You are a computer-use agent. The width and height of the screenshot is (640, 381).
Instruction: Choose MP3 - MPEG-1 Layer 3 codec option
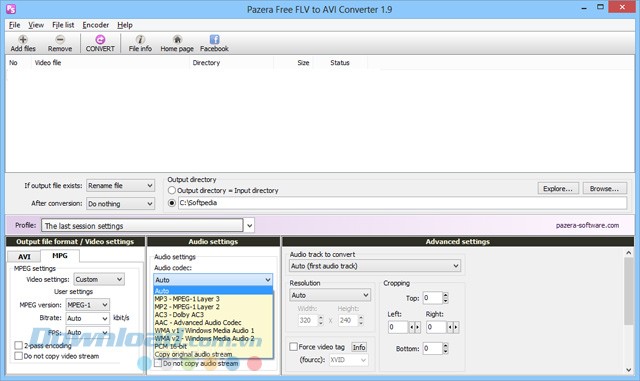(213, 299)
